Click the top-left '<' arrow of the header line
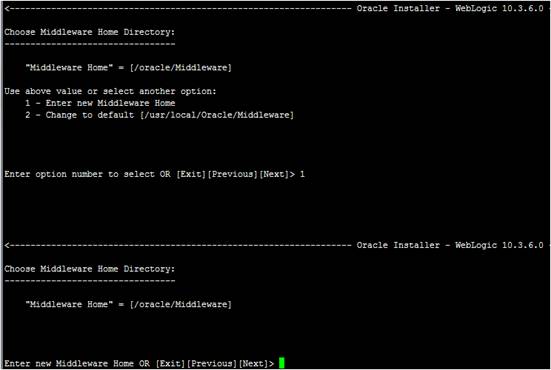551x370 pixels. coord(7,8)
